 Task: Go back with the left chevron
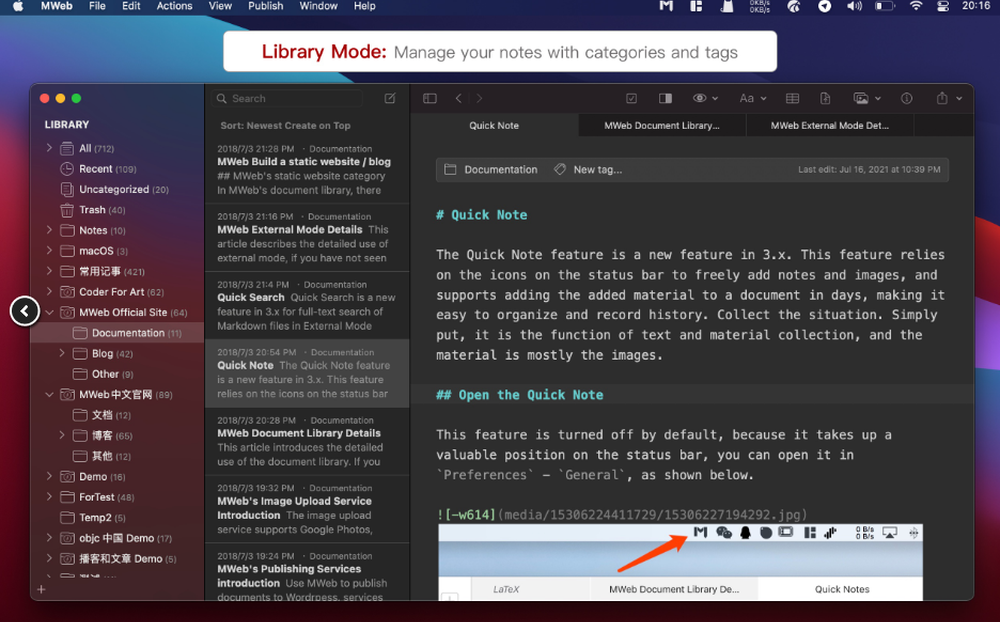tap(459, 98)
